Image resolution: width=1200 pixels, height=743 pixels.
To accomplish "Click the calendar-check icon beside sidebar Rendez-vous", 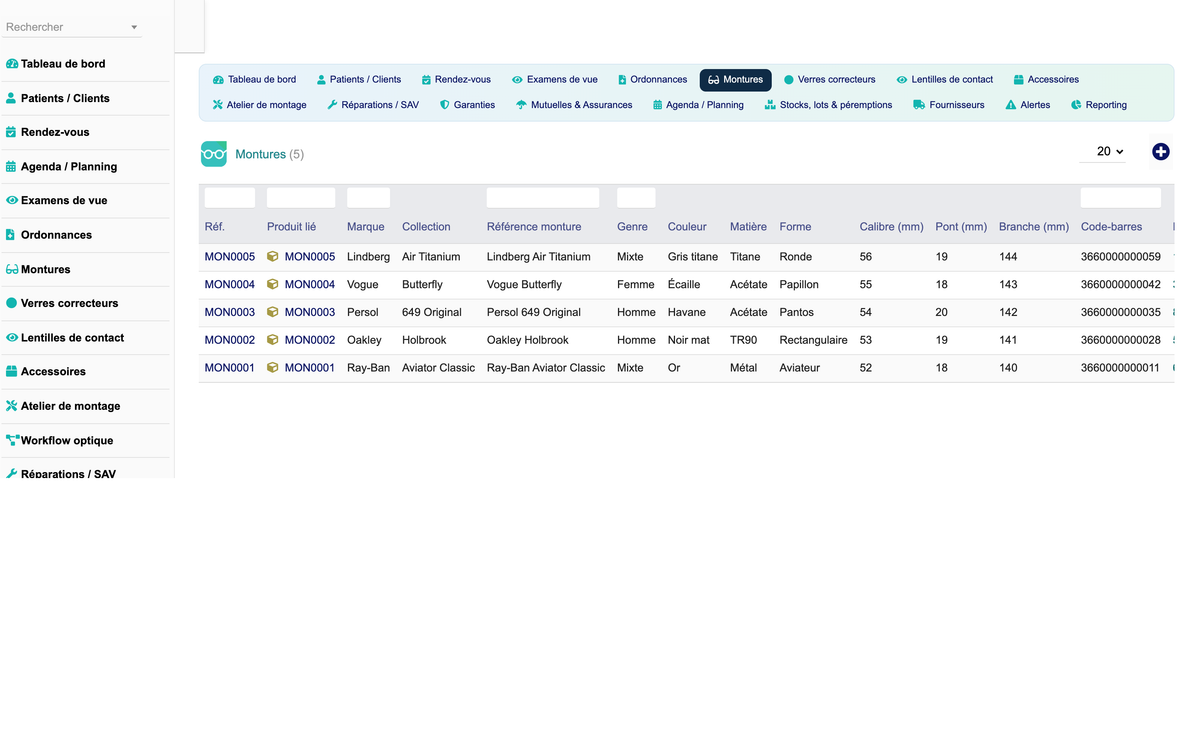I will 11,132.
